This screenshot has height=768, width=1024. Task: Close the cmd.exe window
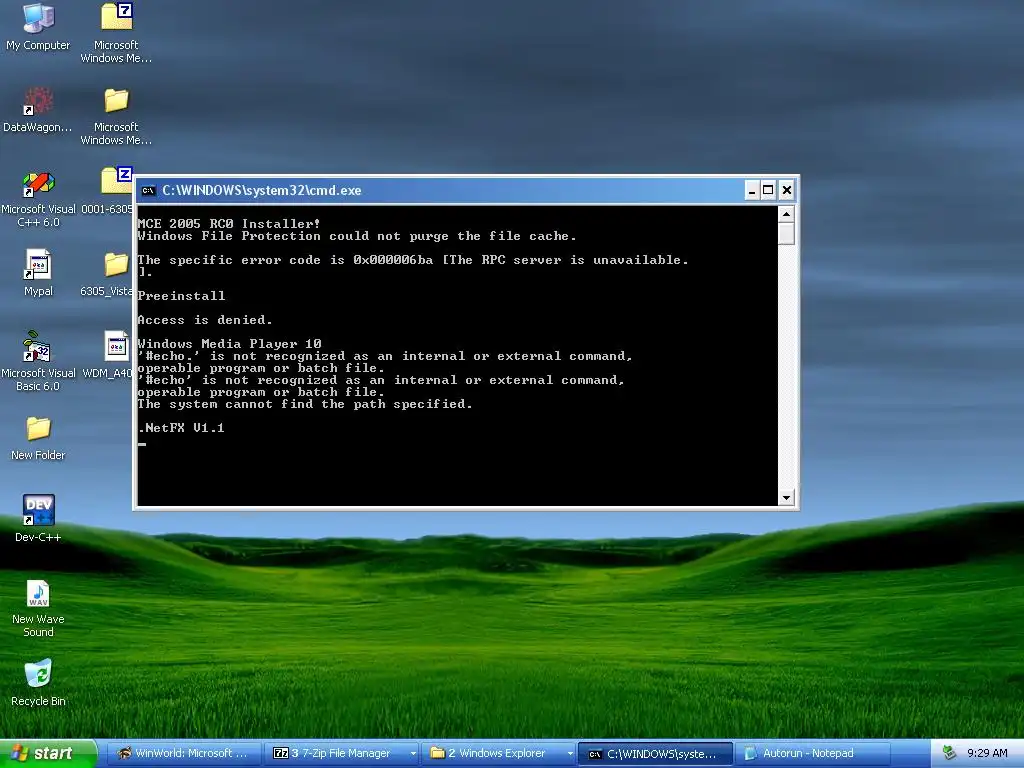pos(787,191)
